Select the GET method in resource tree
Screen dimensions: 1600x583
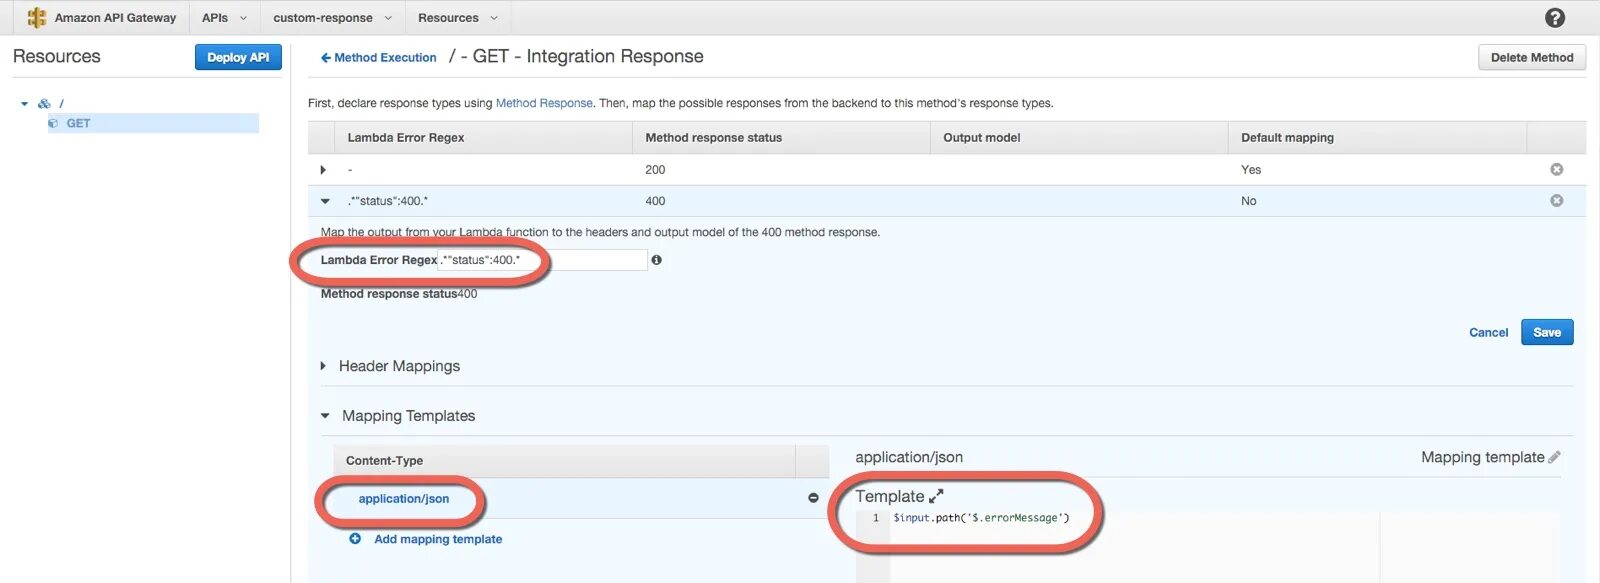78,124
